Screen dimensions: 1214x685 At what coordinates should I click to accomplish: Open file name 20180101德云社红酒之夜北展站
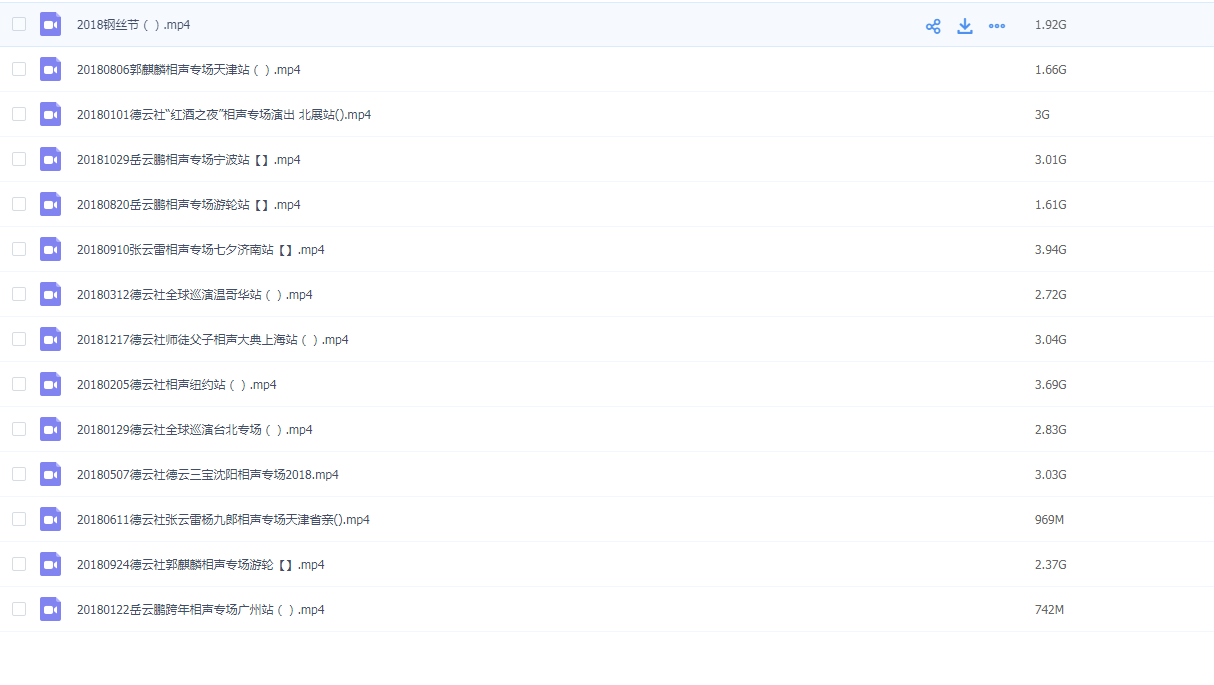click(x=224, y=115)
